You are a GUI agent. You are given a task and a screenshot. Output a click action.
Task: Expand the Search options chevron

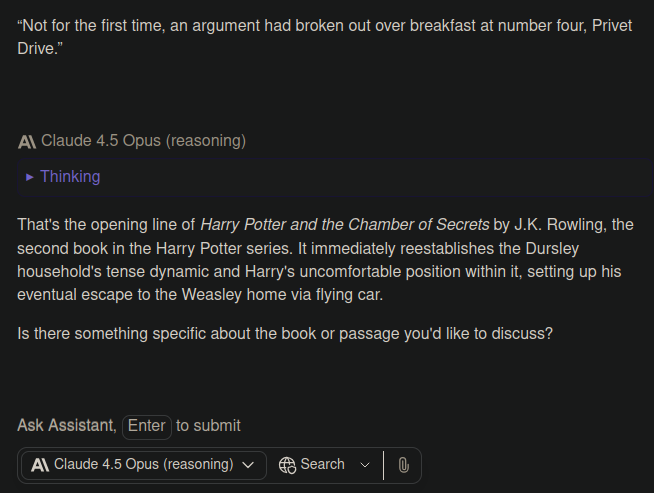365,465
